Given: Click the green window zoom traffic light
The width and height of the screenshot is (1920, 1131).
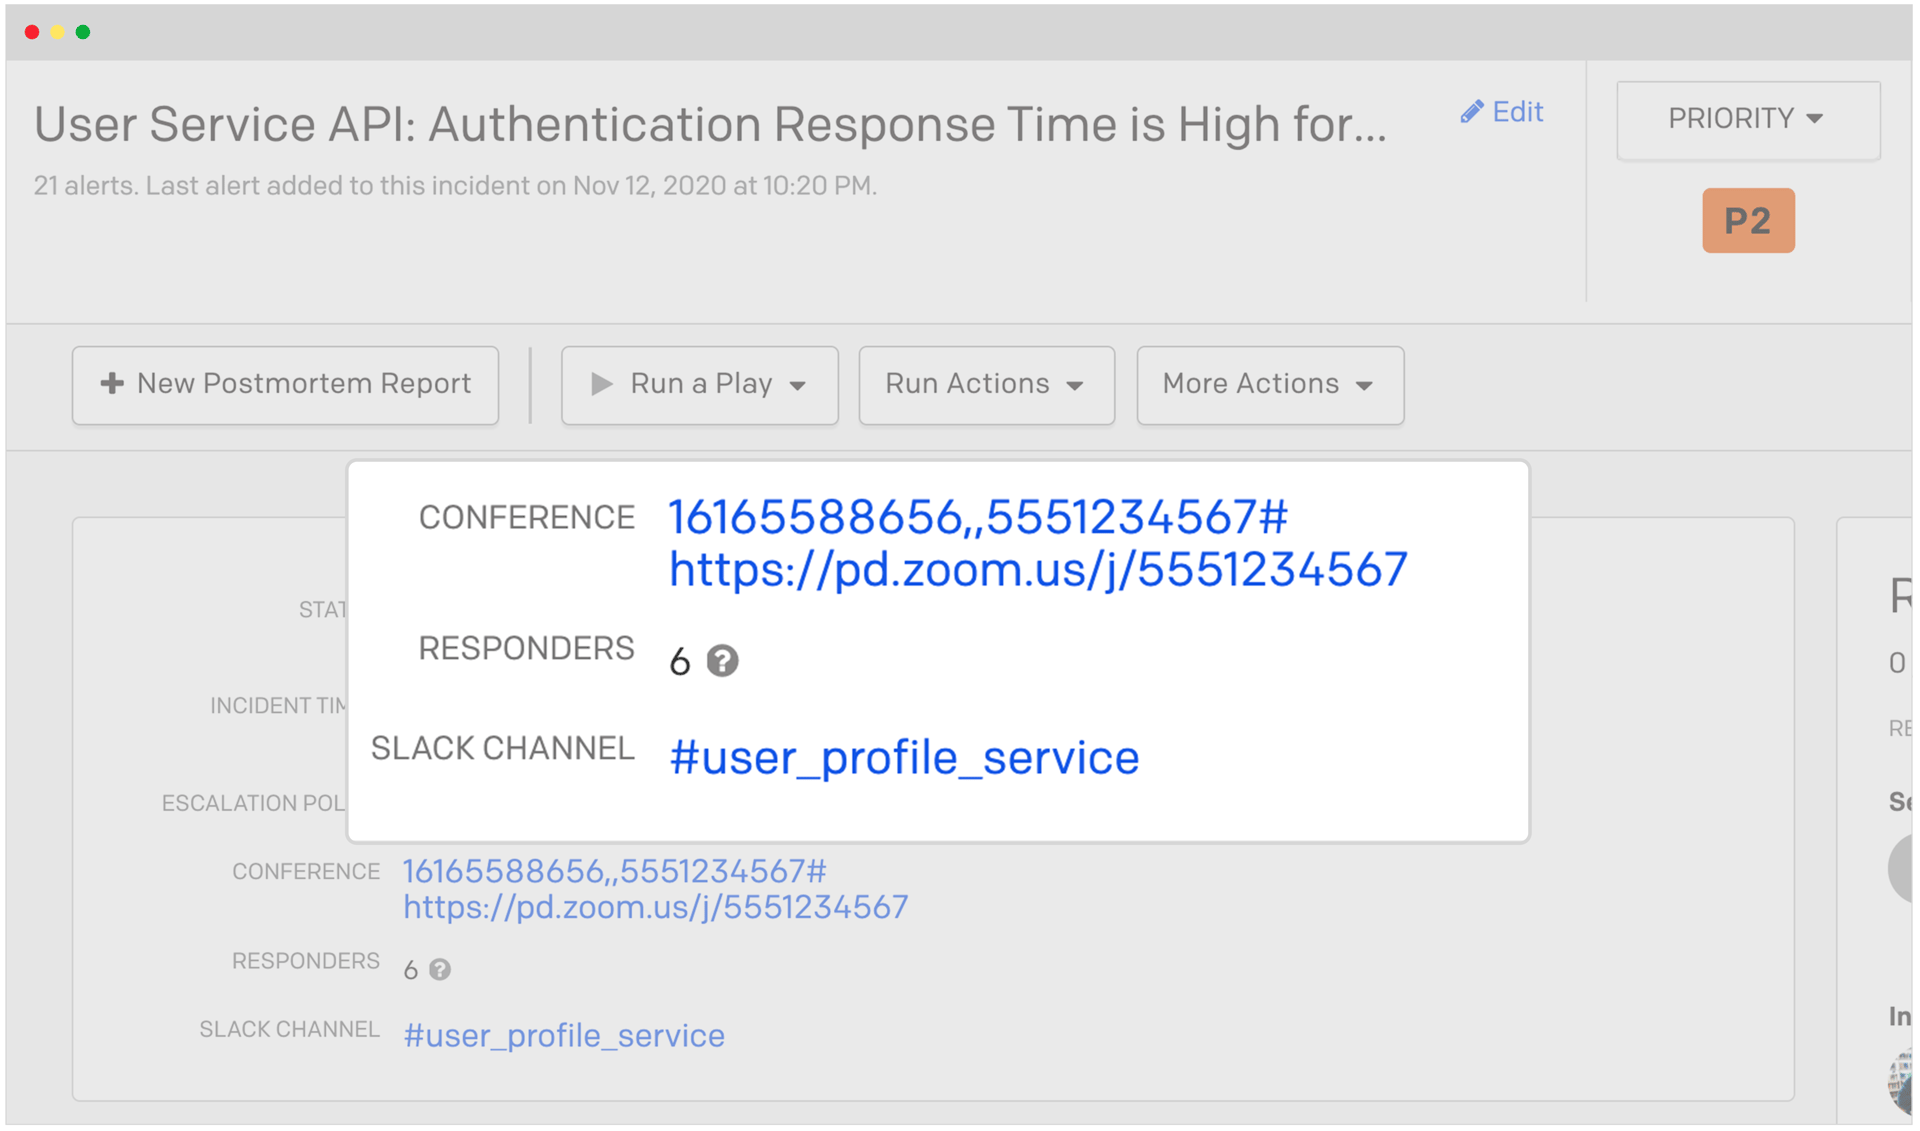Looking at the screenshot, I should [x=83, y=31].
